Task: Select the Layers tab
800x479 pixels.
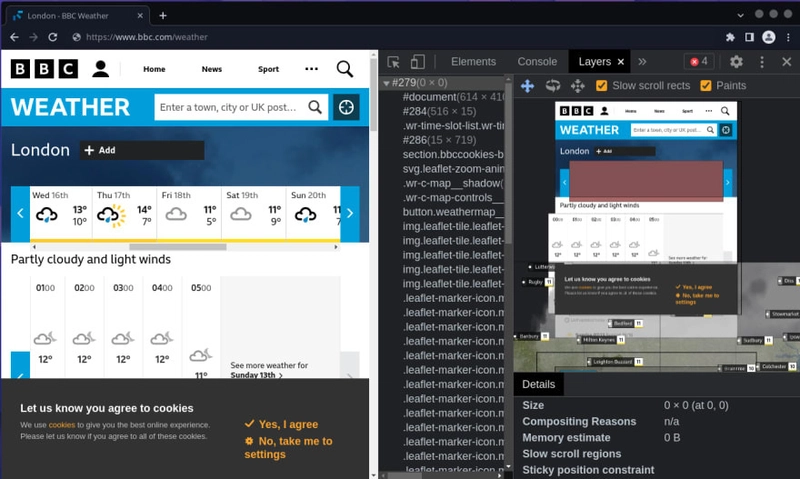Action: [x=594, y=62]
